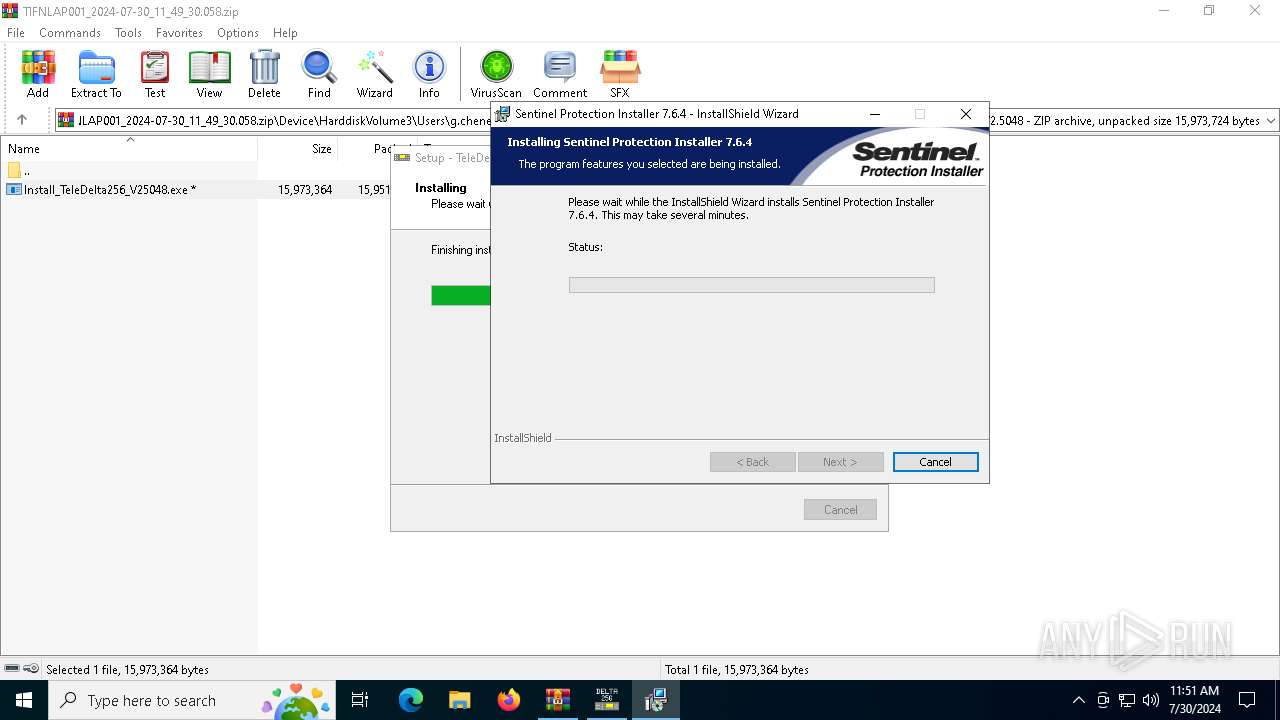Open the View toolbar icon
The image size is (1280, 720).
coord(209,75)
